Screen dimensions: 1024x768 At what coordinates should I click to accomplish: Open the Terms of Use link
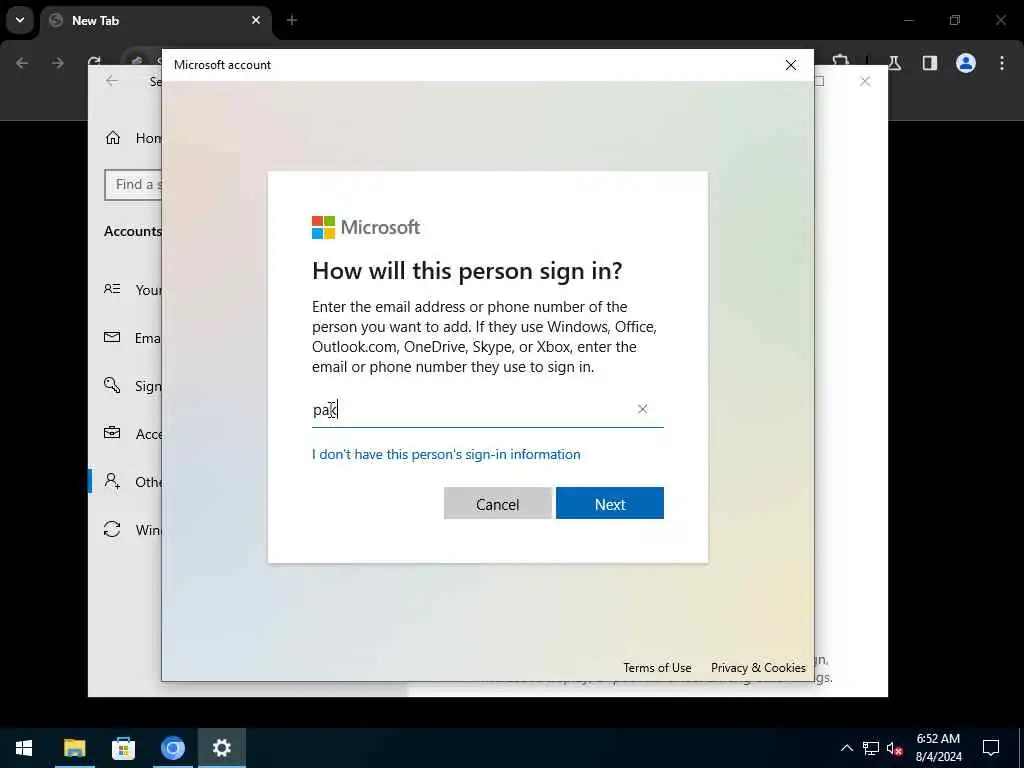pyautogui.click(x=657, y=667)
